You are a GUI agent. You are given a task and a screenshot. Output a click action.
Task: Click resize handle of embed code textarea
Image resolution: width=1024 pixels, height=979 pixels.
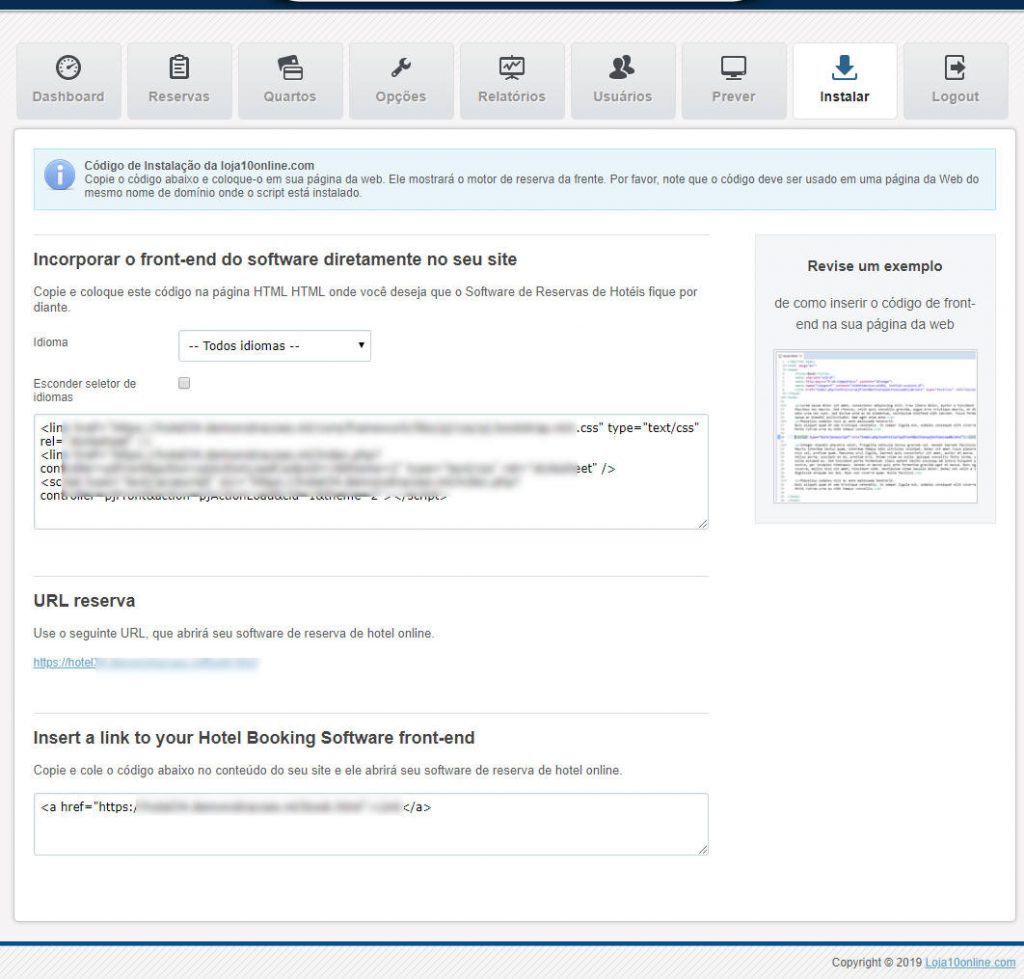[703, 523]
